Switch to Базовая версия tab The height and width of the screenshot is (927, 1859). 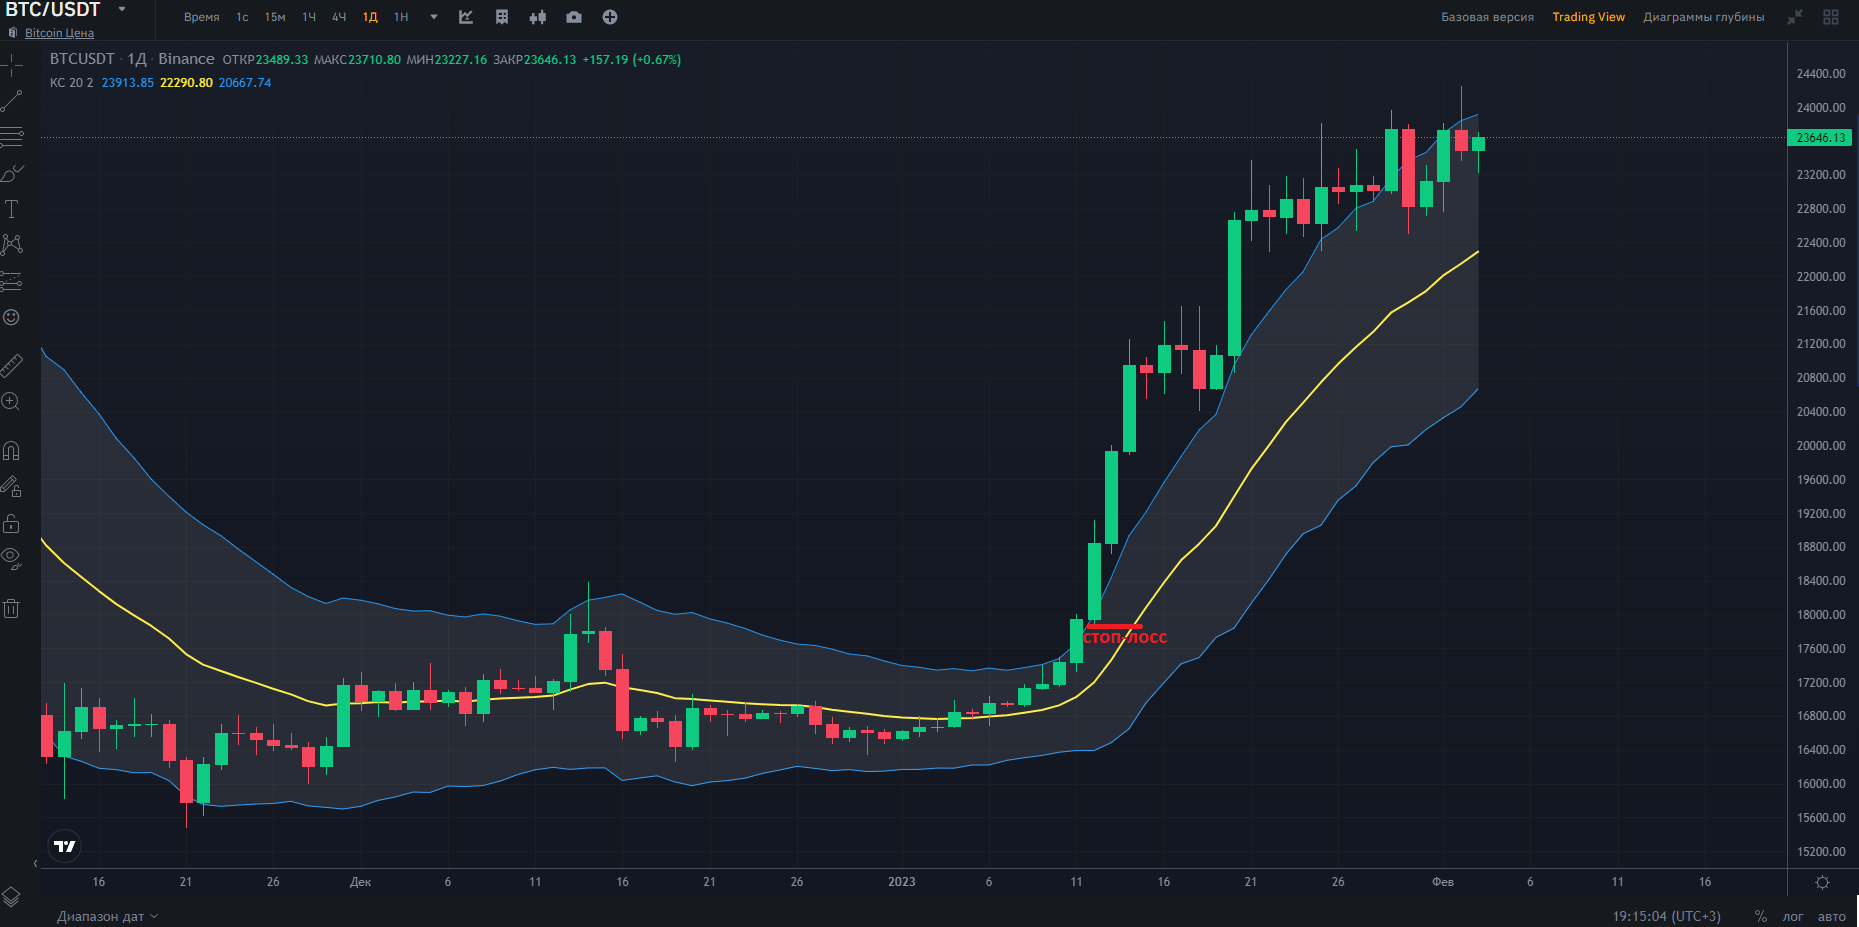1487,17
